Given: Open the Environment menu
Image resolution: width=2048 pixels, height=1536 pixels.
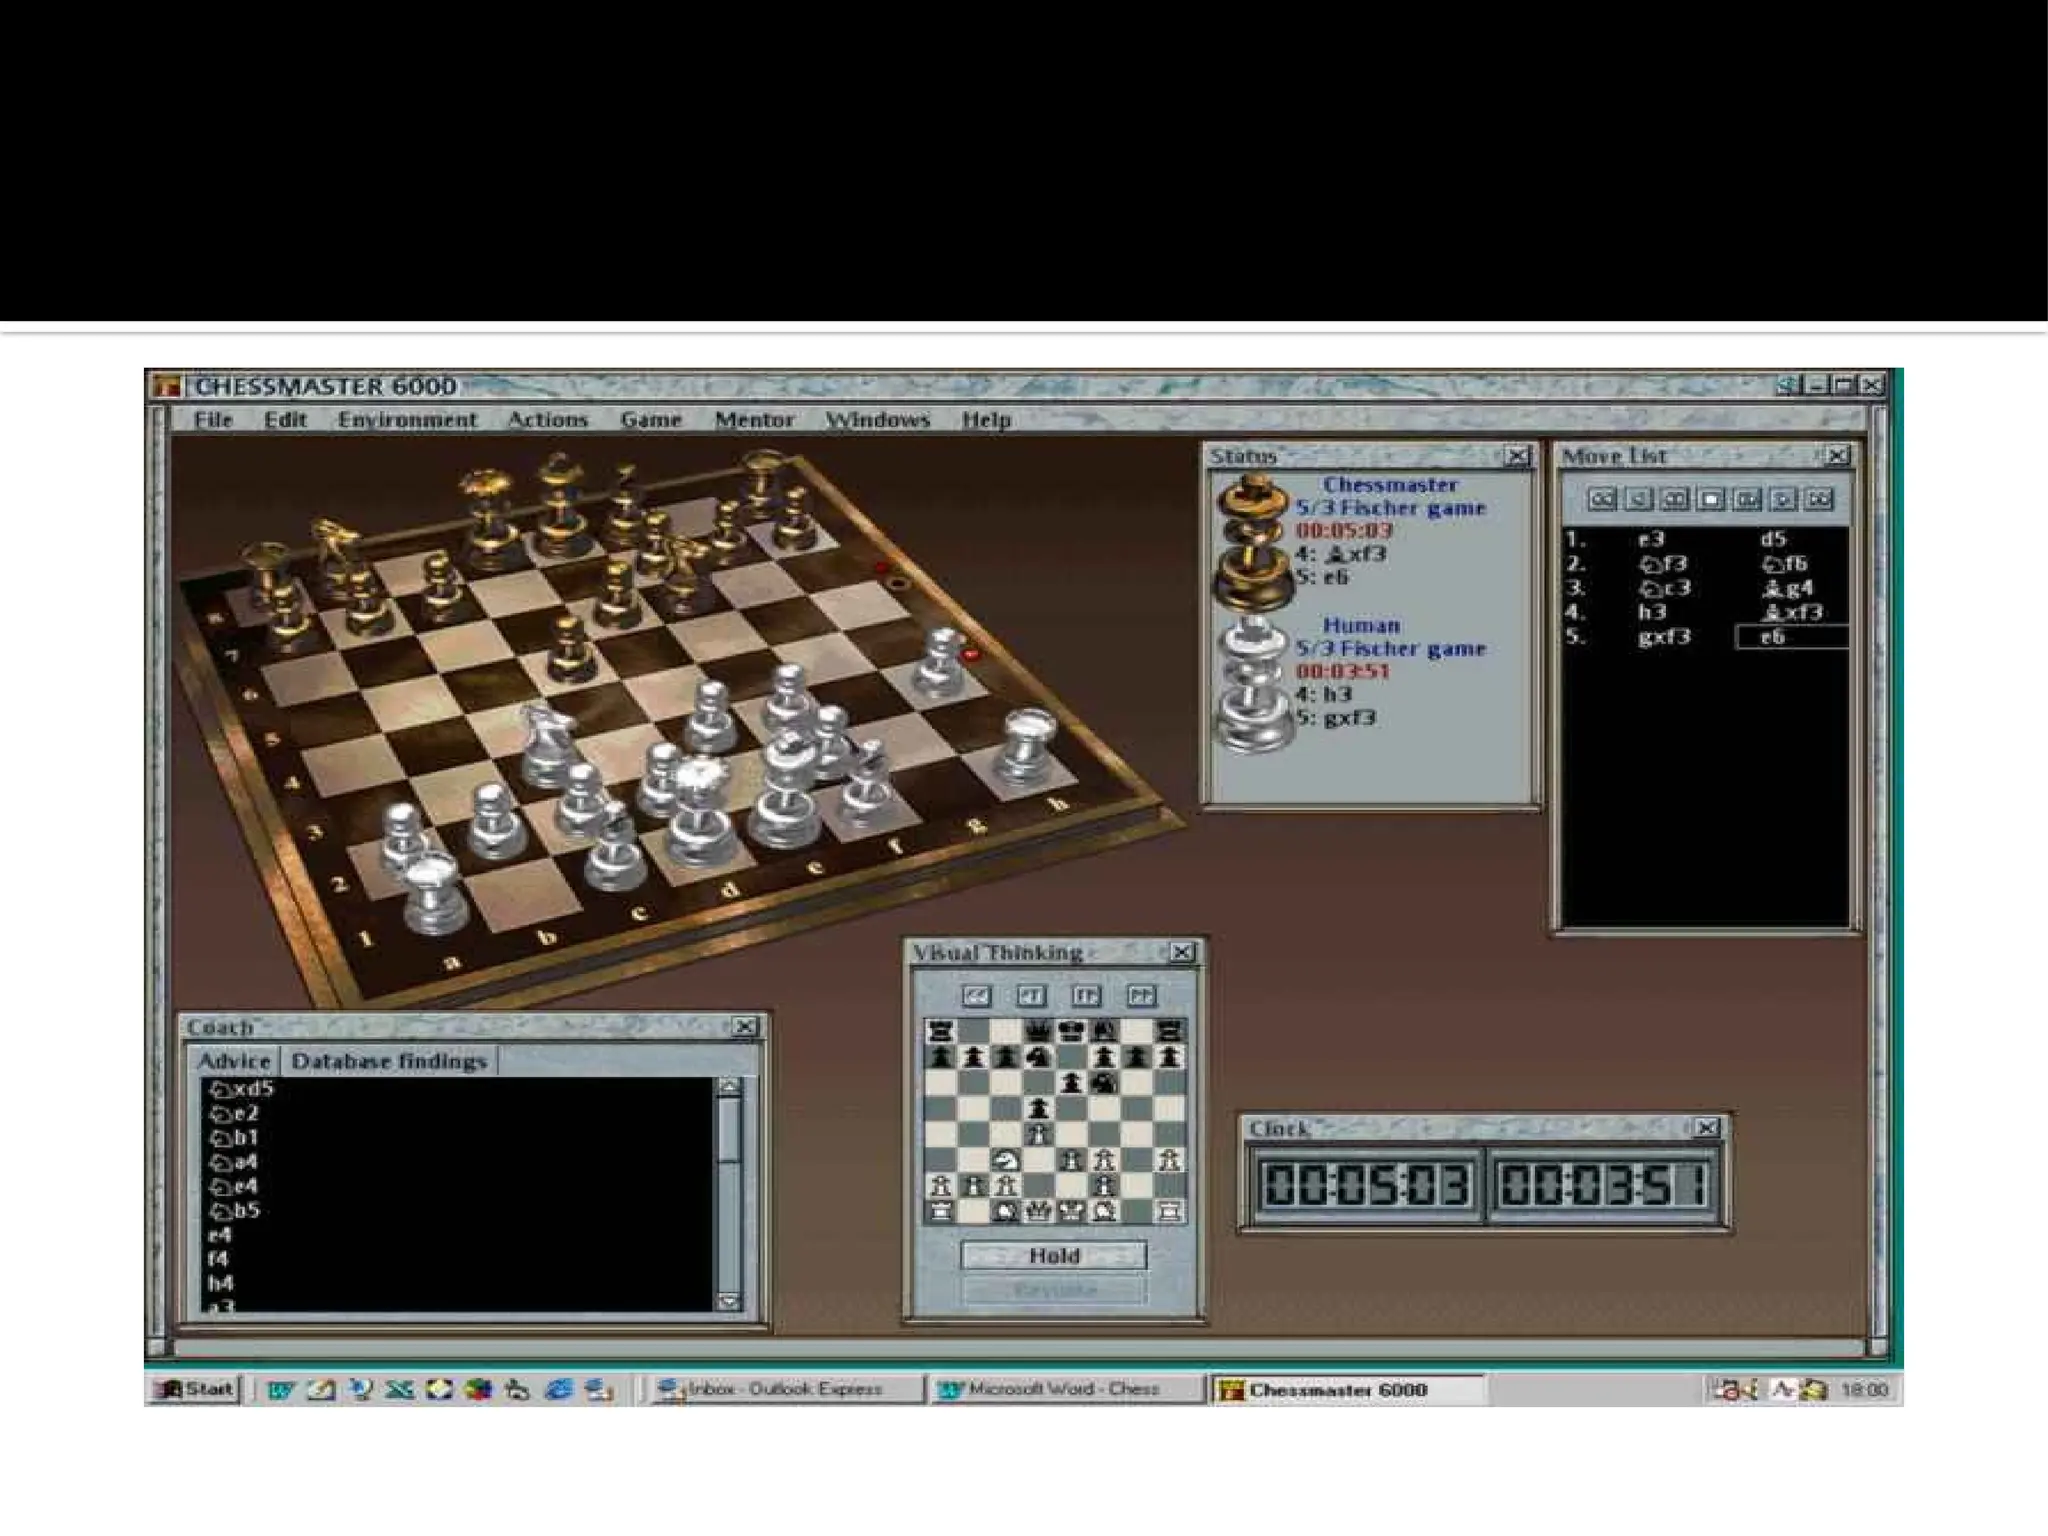Looking at the screenshot, I should coord(407,420).
